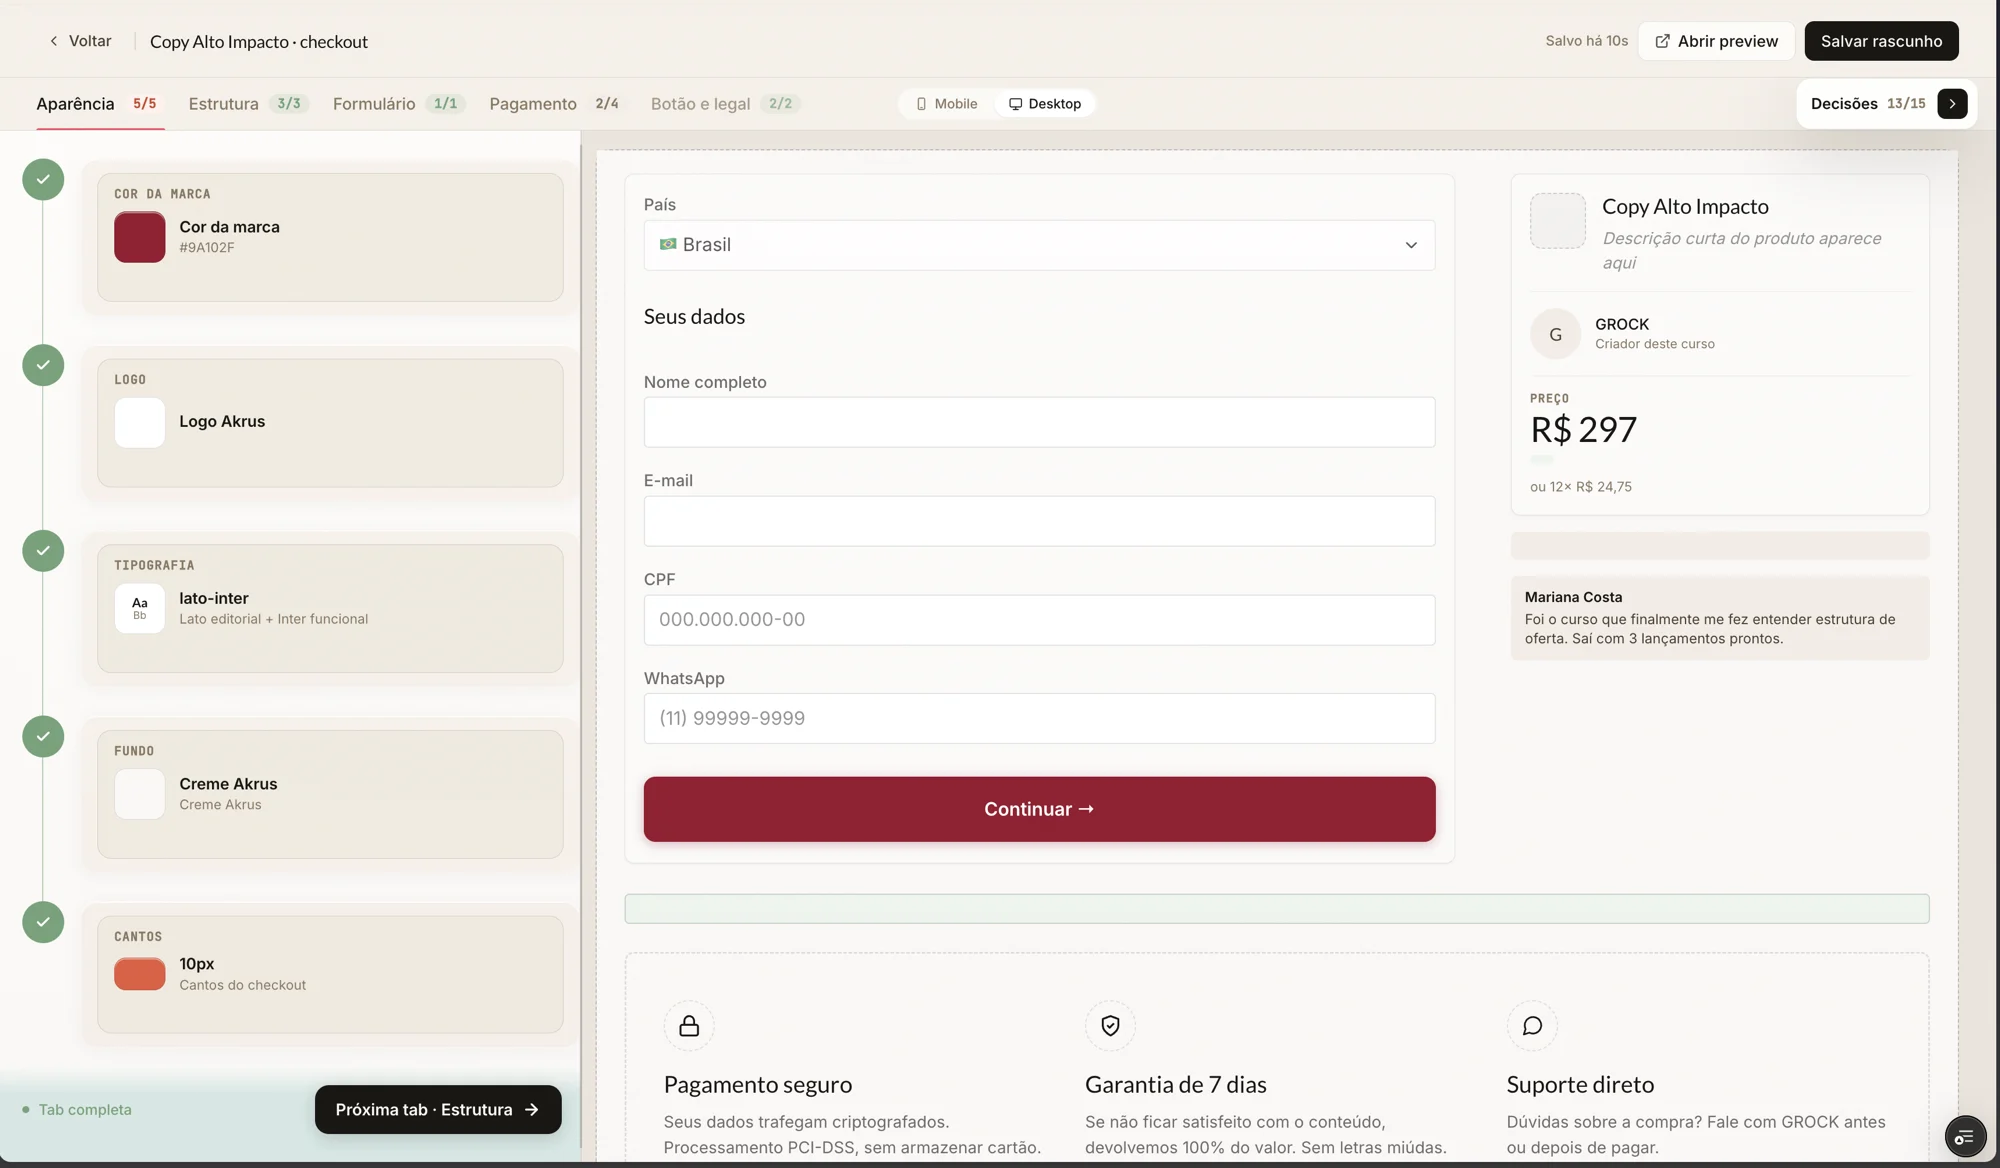Click the 'ou 12× R$ 24,75' installment text

(1581, 487)
